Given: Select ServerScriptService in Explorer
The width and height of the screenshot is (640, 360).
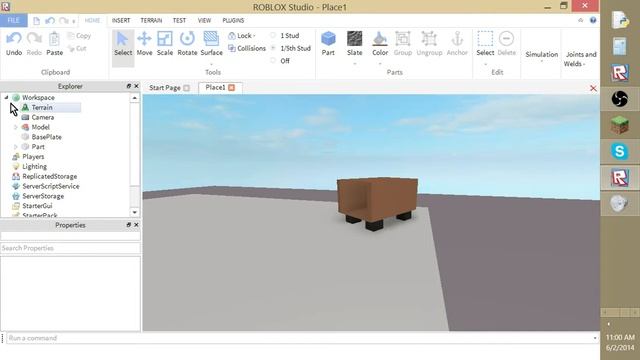Looking at the screenshot, I should click(51, 186).
